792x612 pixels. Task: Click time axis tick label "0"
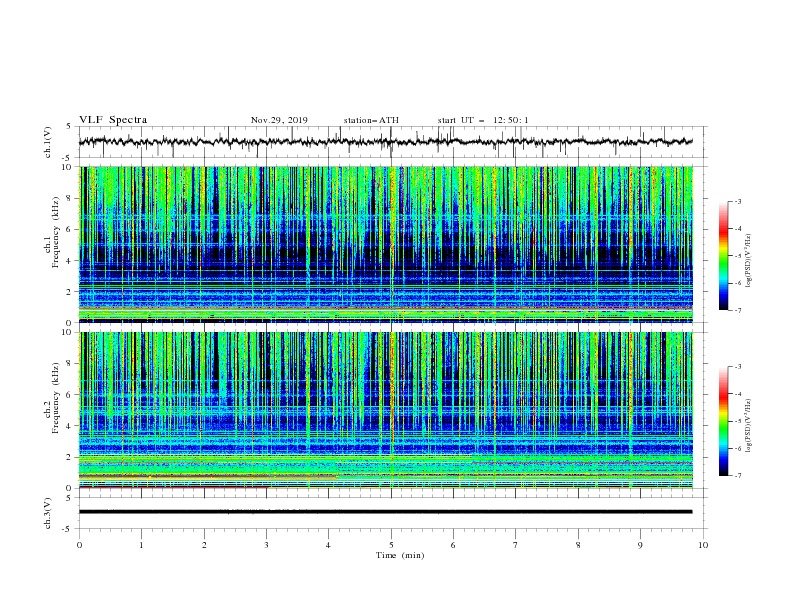(x=79, y=545)
